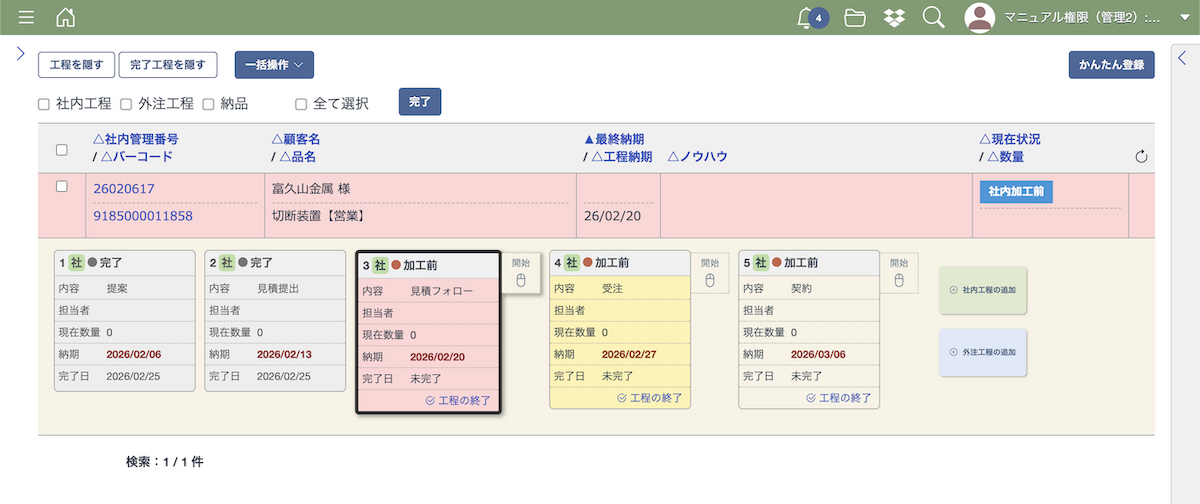This screenshot has height=504, width=1200.
Task: Open the folder icon in header
Action: point(854,17)
